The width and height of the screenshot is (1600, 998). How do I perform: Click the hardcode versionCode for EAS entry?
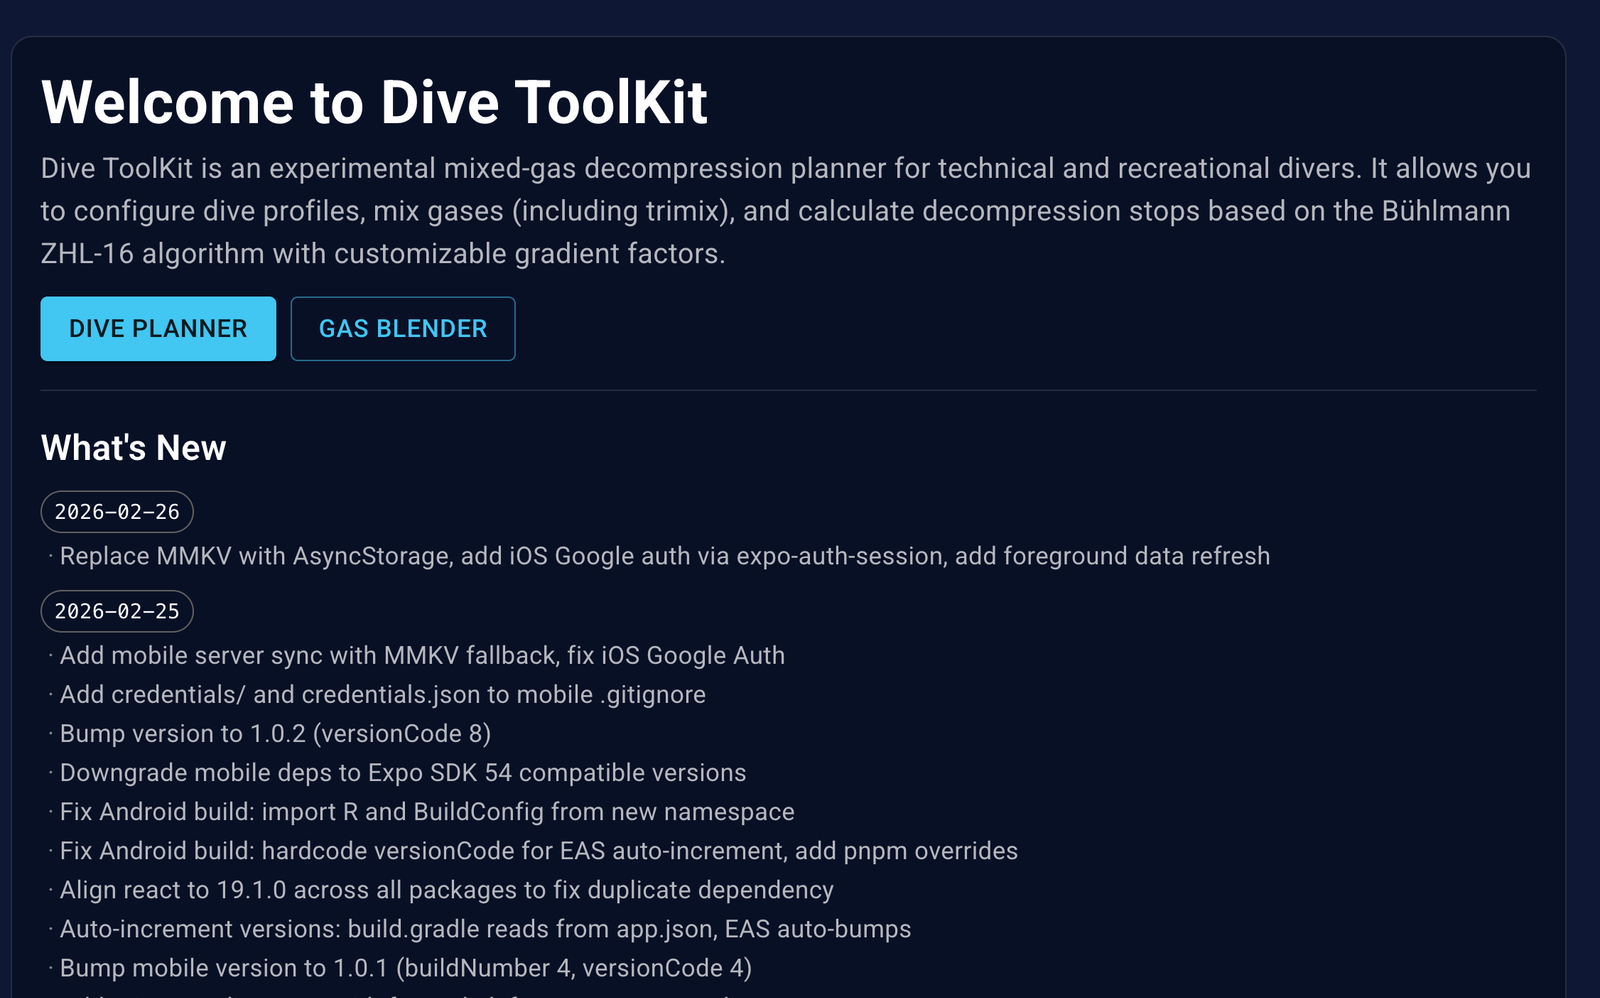(x=538, y=850)
